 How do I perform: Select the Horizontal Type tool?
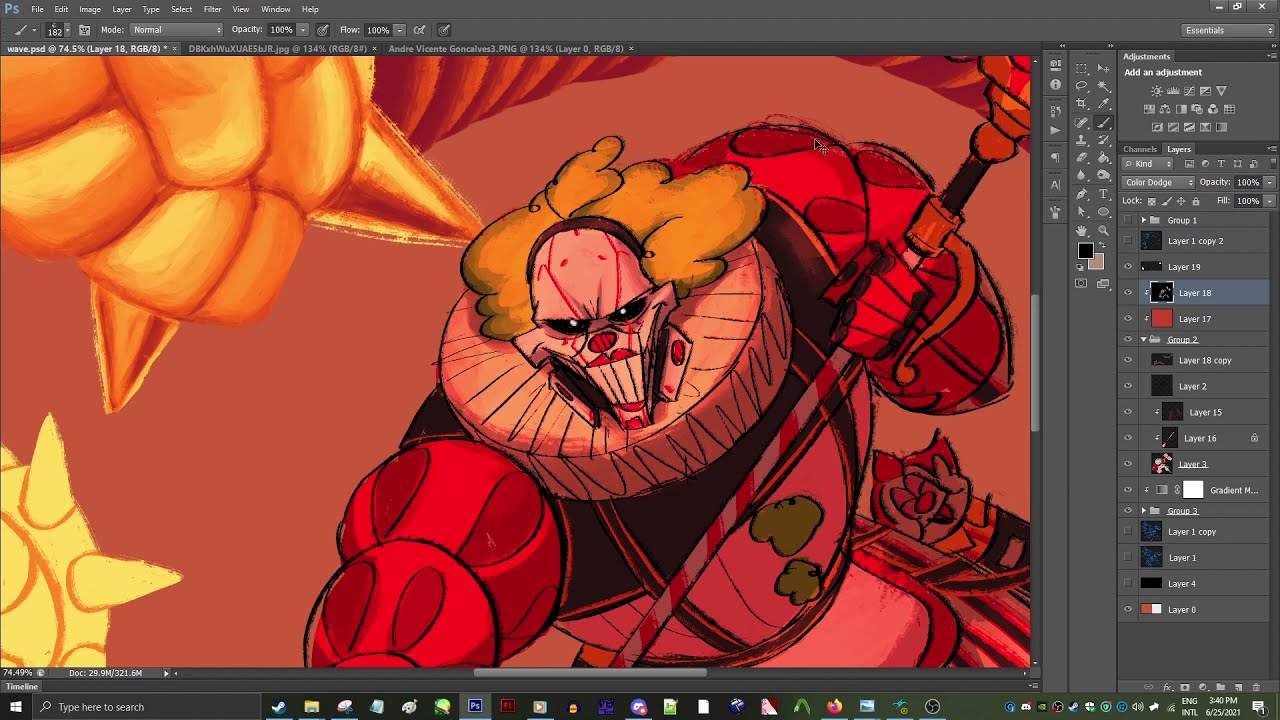1104,194
